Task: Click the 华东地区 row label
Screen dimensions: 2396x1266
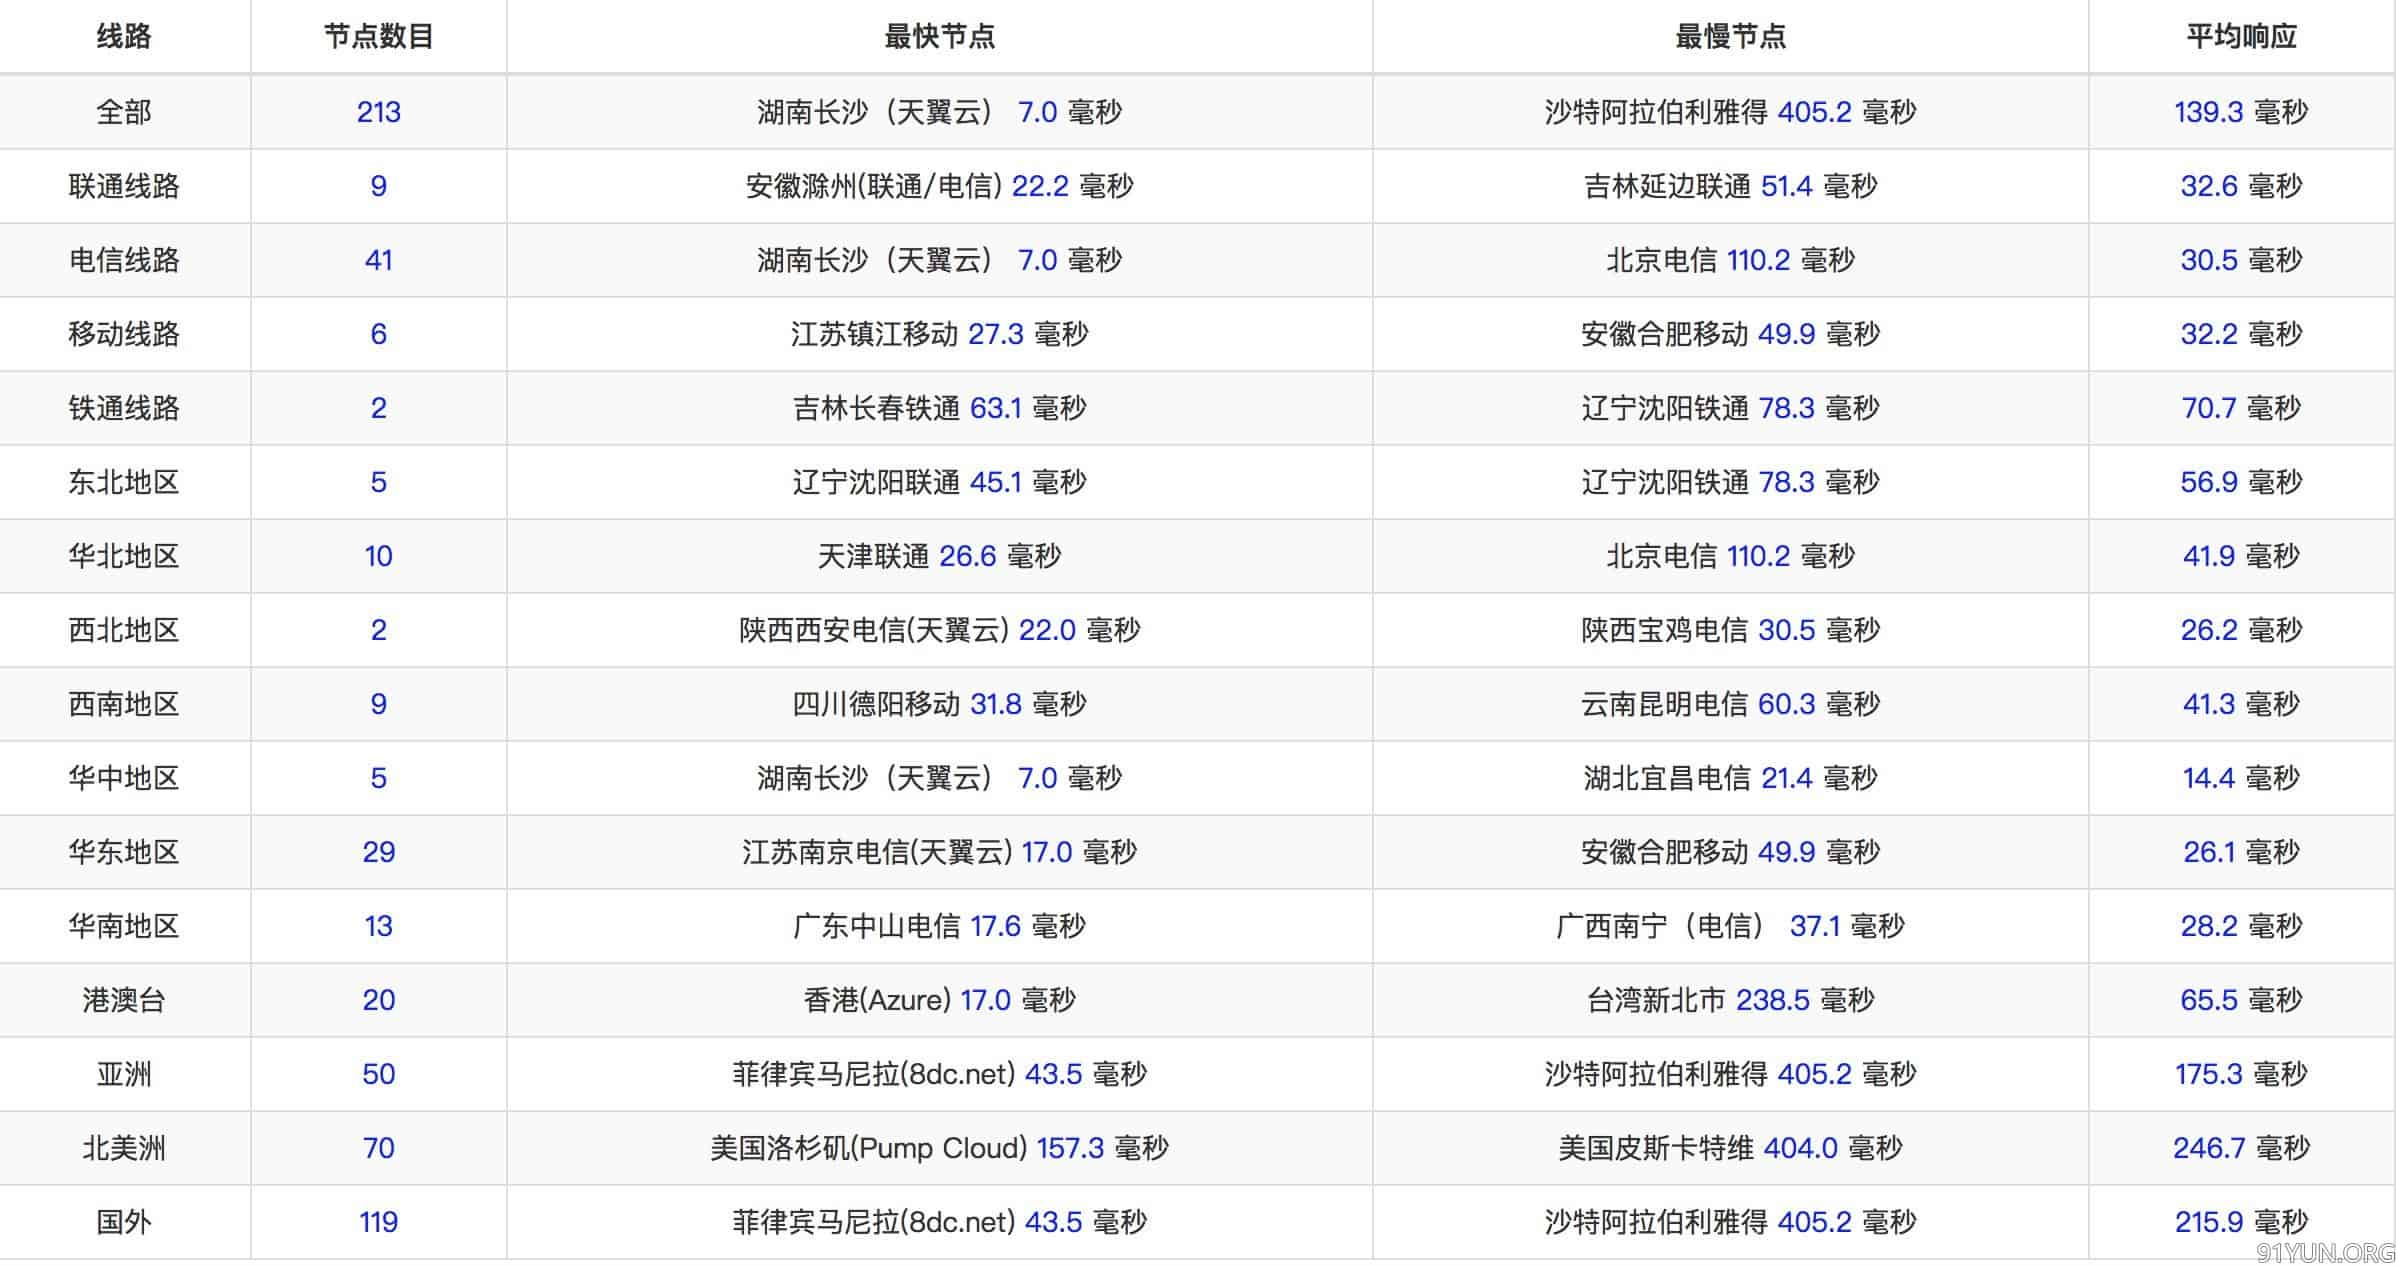Action: (124, 851)
